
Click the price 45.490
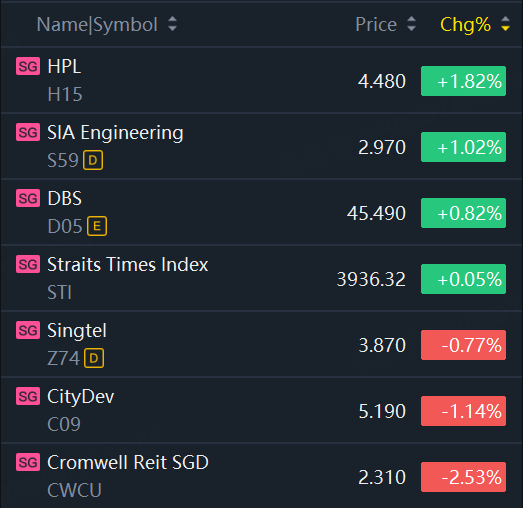tap(376, 213)
